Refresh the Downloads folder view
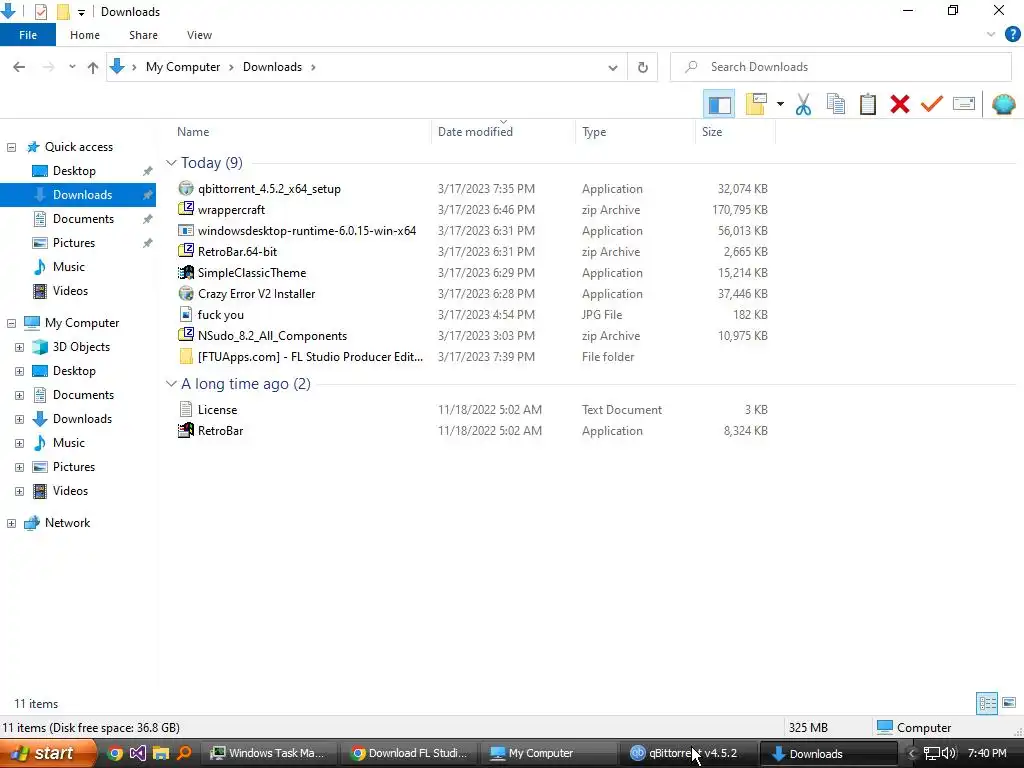The width and height of the screenshot is (1024, 768). (643, 67)
